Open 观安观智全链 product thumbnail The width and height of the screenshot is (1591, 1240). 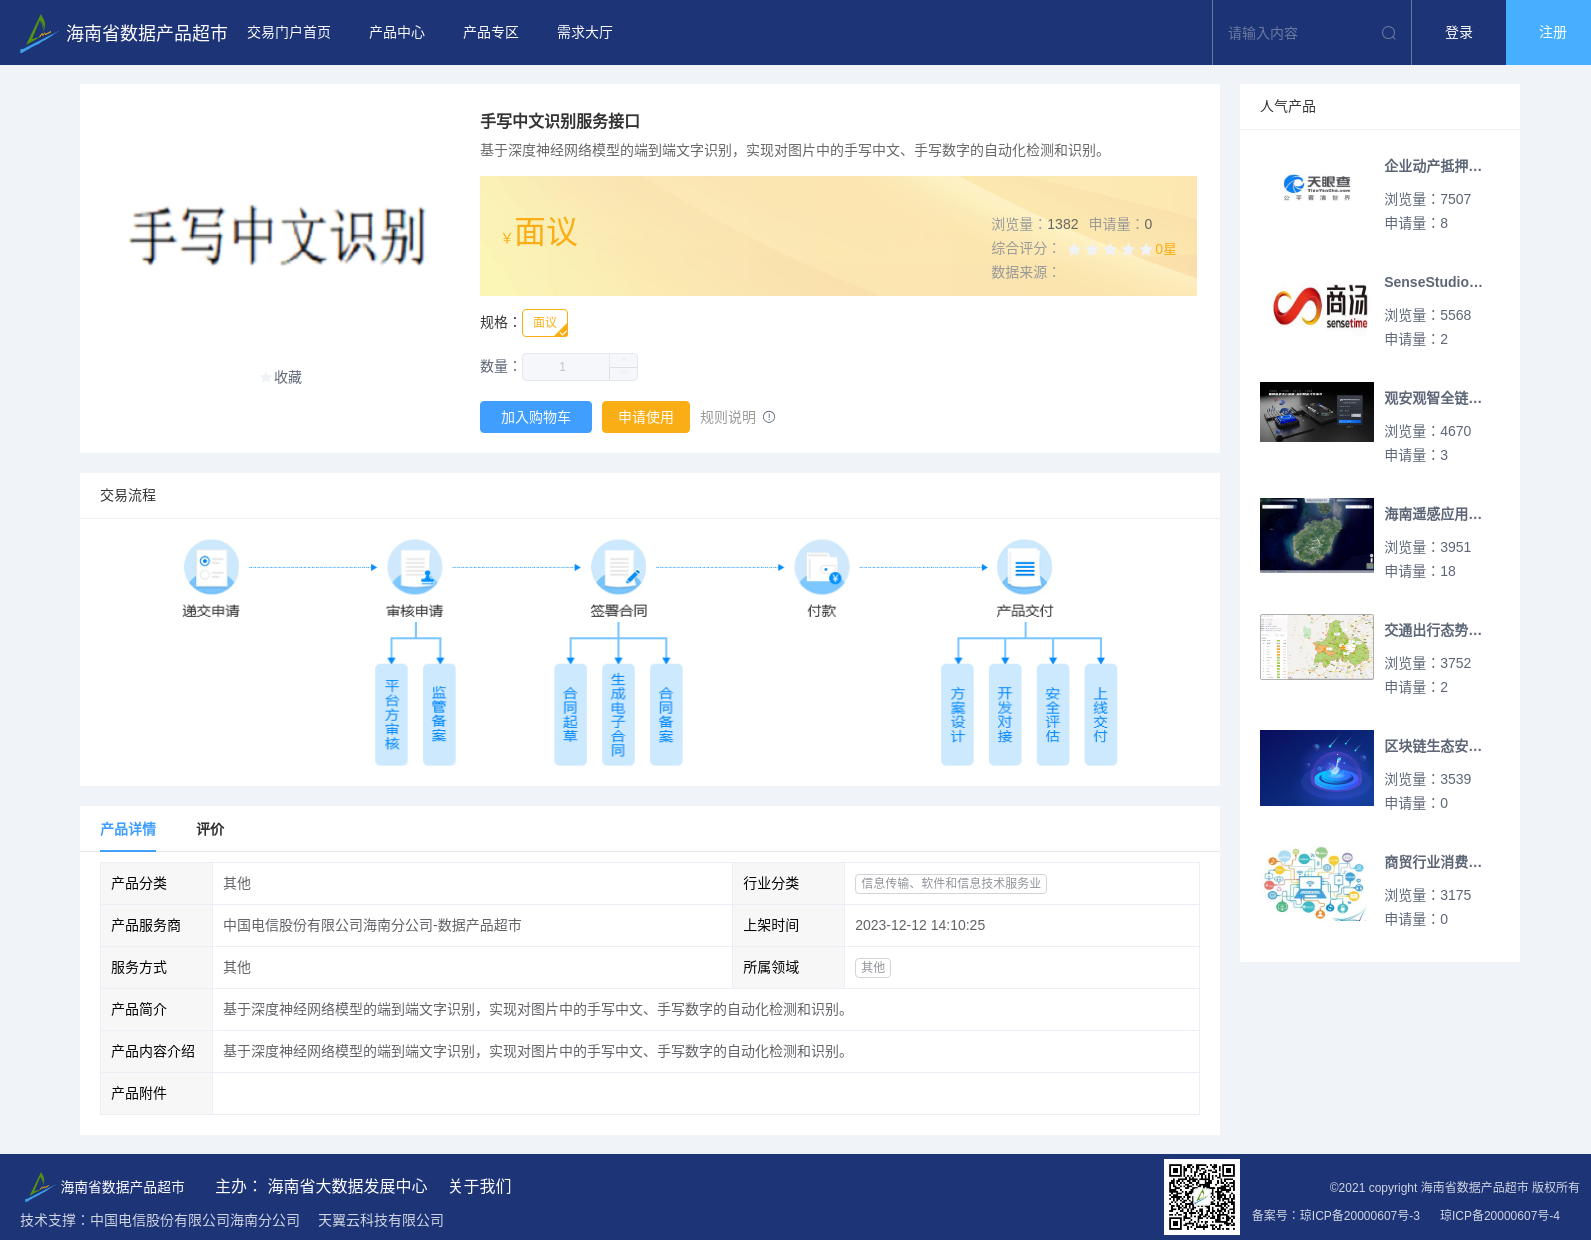tap(1317, 412)
